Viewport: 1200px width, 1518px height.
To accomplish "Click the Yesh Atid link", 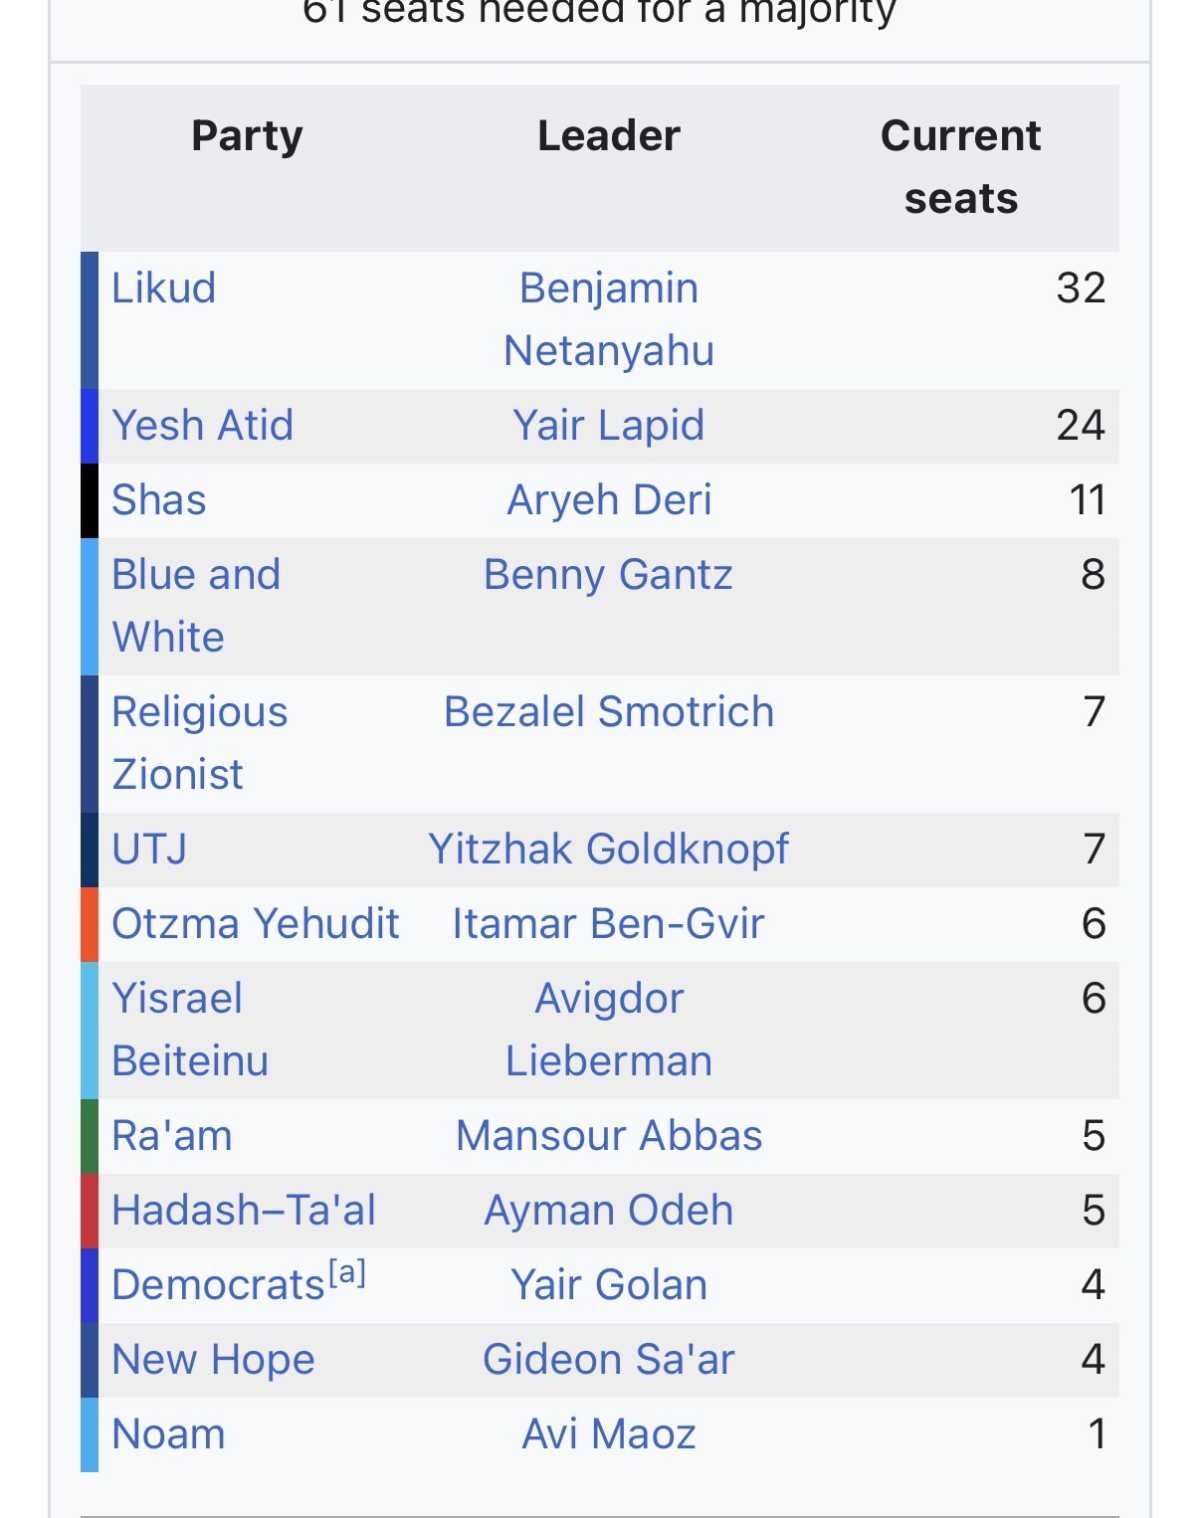I will [x=202, y=425].
